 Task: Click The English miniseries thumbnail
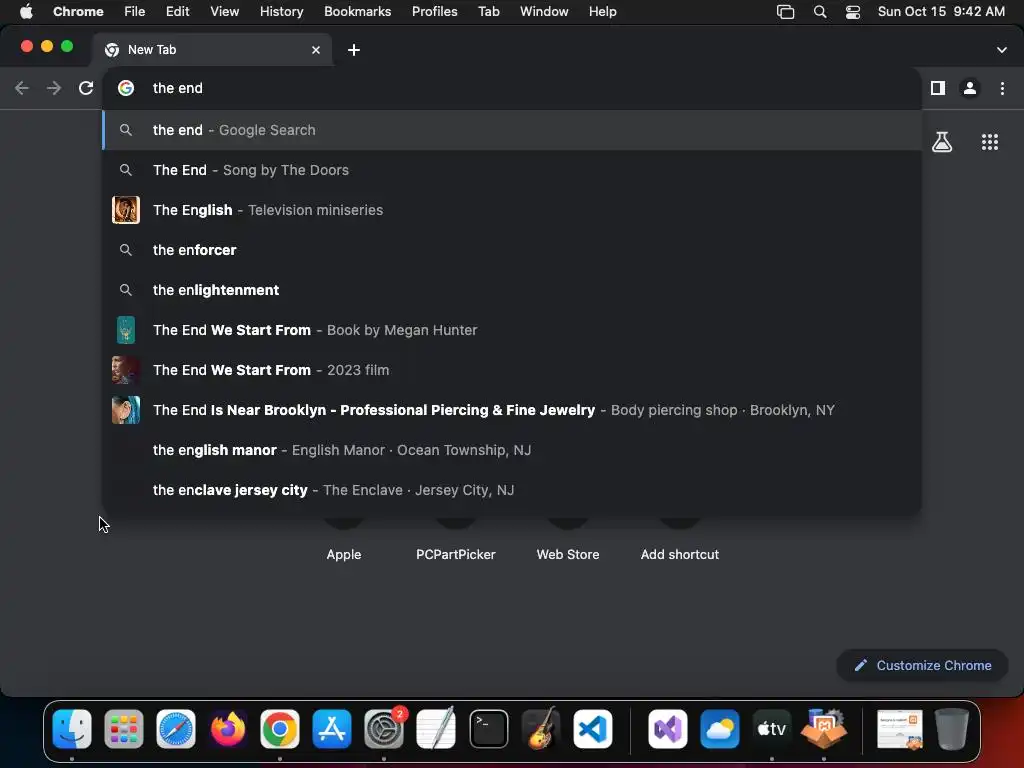coord(126,210)
